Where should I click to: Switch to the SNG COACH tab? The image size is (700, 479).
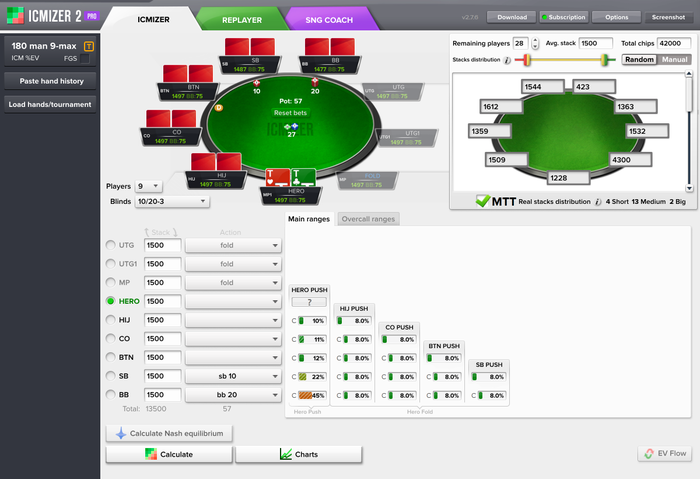click(x=329, y=20)
